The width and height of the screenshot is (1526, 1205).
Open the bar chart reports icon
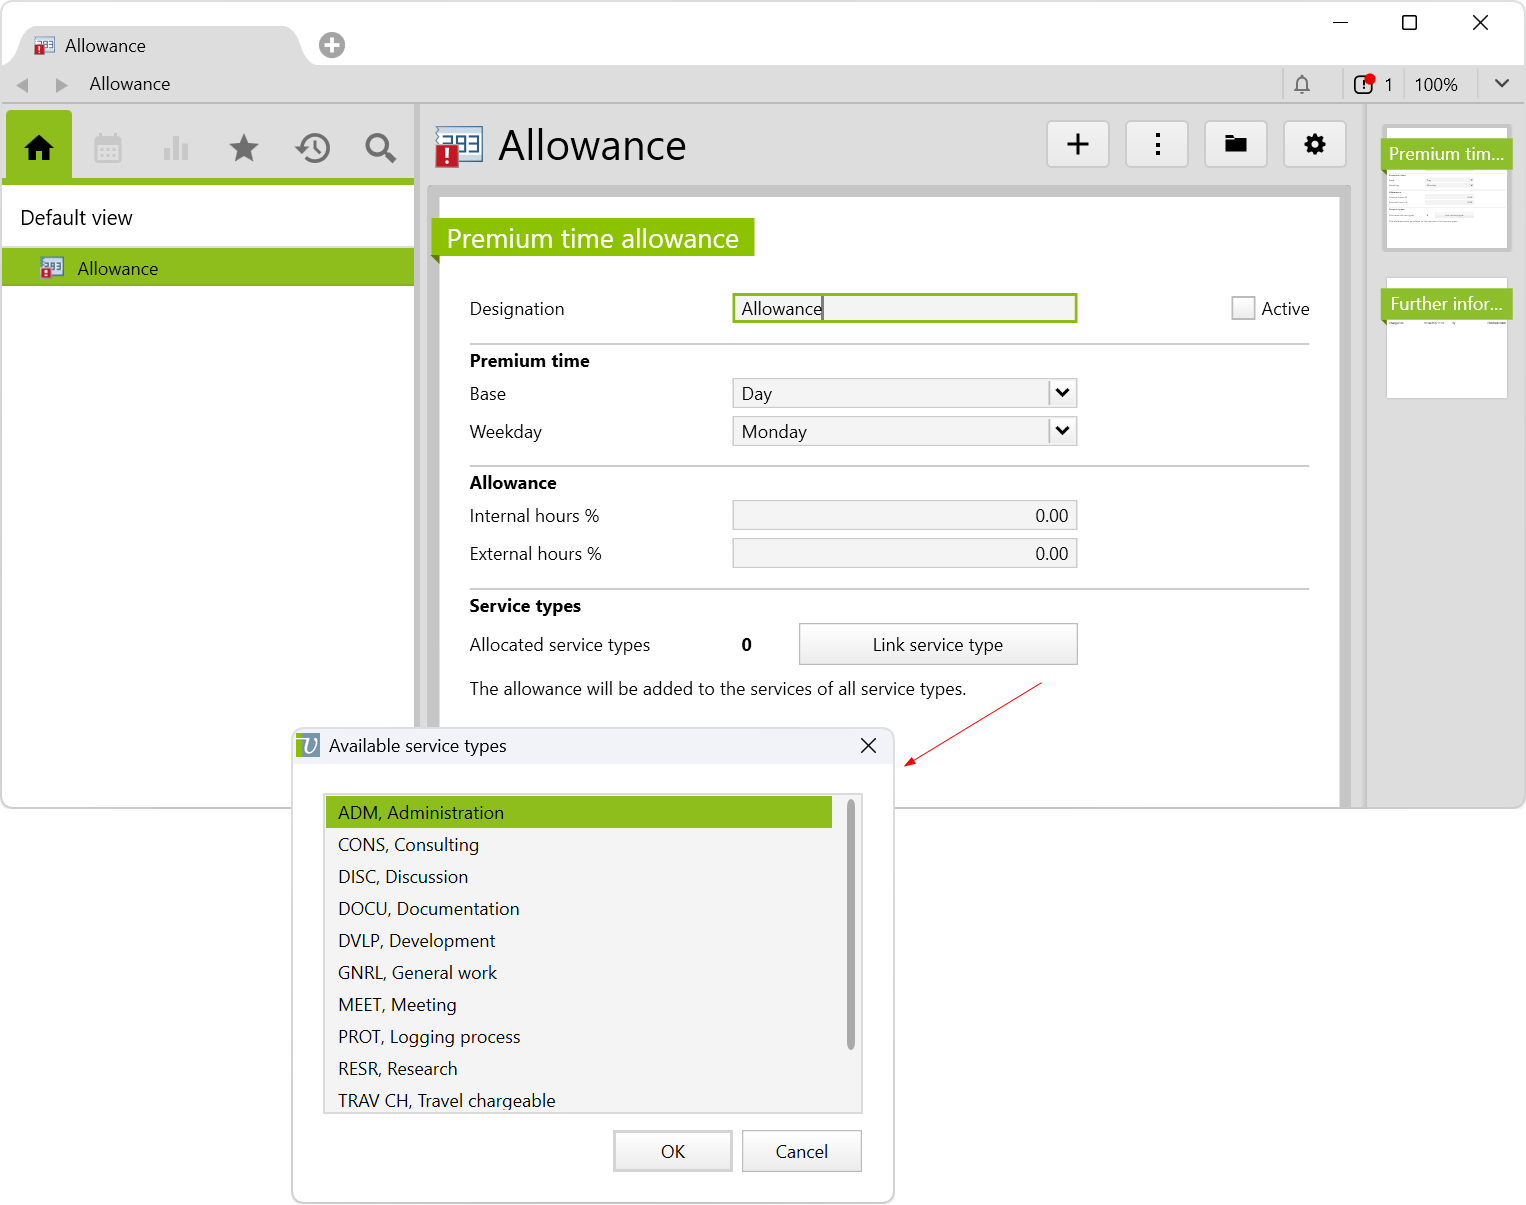[176, 149]
